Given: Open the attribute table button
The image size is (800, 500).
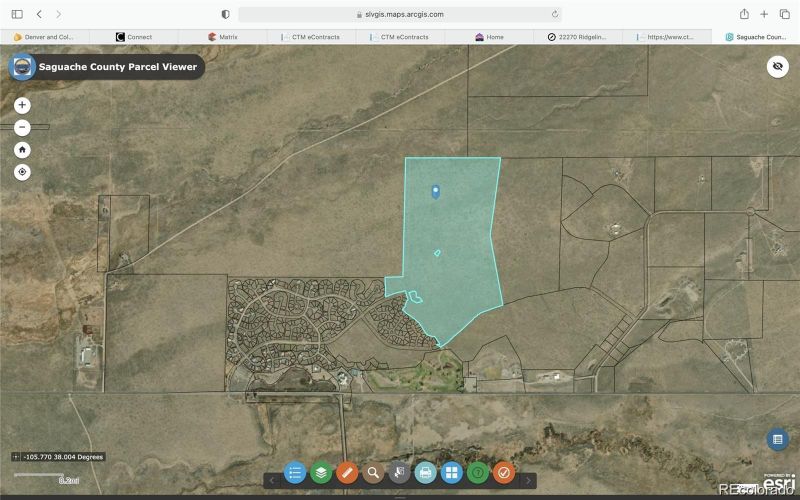Looking at the screenshot, I should point(778,439).
